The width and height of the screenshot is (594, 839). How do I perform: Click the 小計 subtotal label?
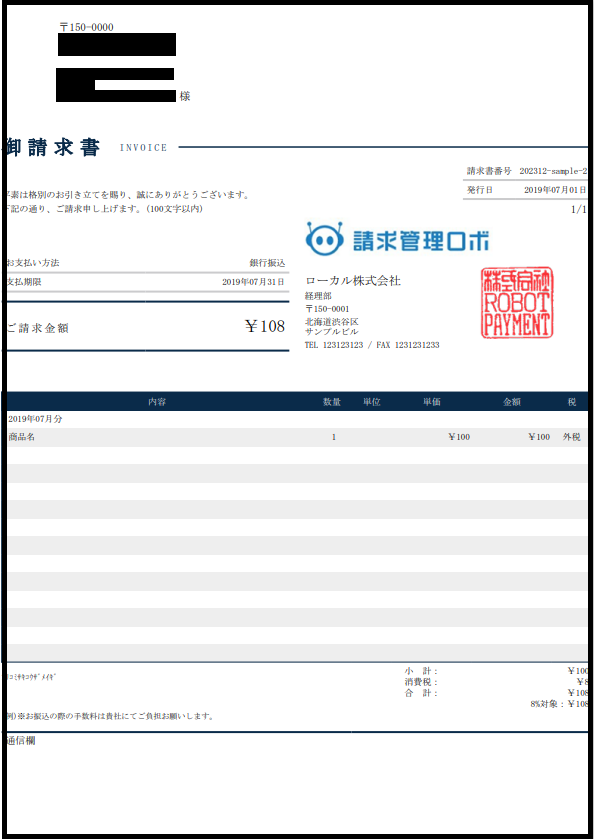point(421,671)
